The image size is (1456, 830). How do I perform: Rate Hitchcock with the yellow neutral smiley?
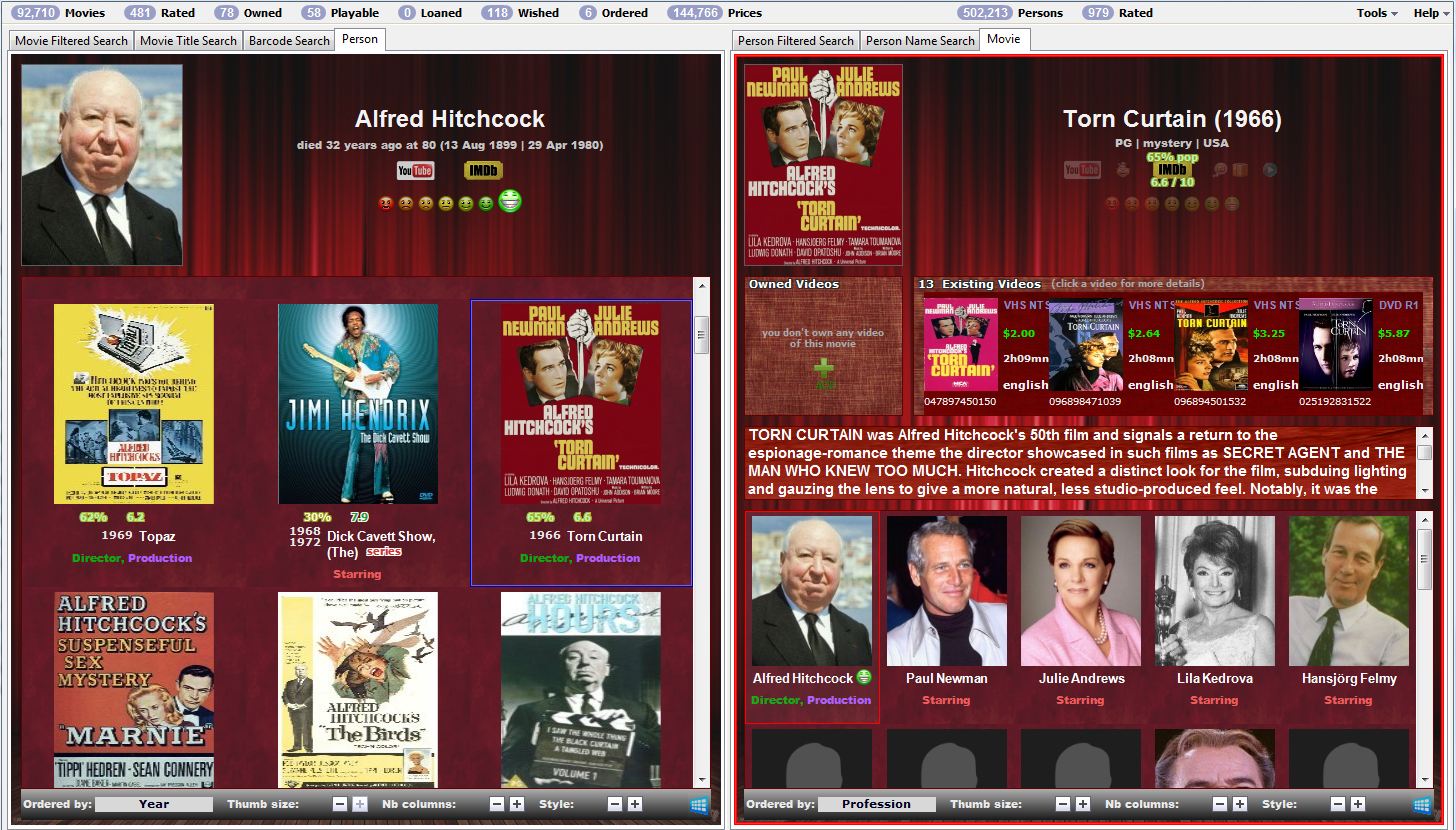pyautogui.click(x=445, y=204)
